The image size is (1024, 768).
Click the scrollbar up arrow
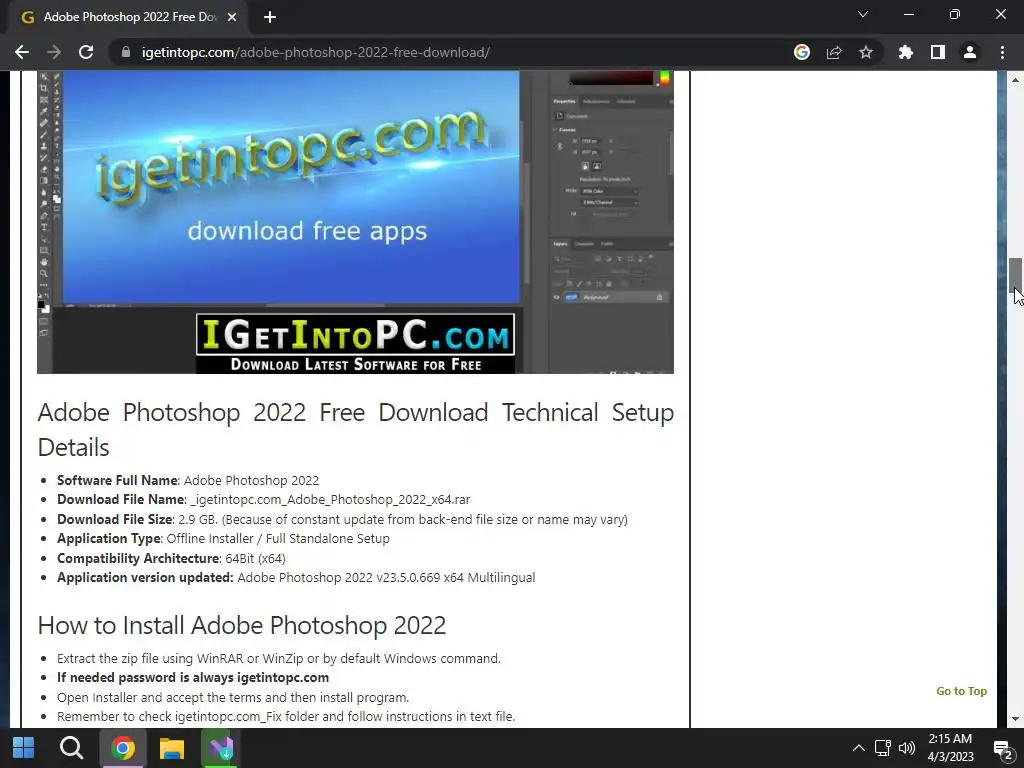point(1015,80)
